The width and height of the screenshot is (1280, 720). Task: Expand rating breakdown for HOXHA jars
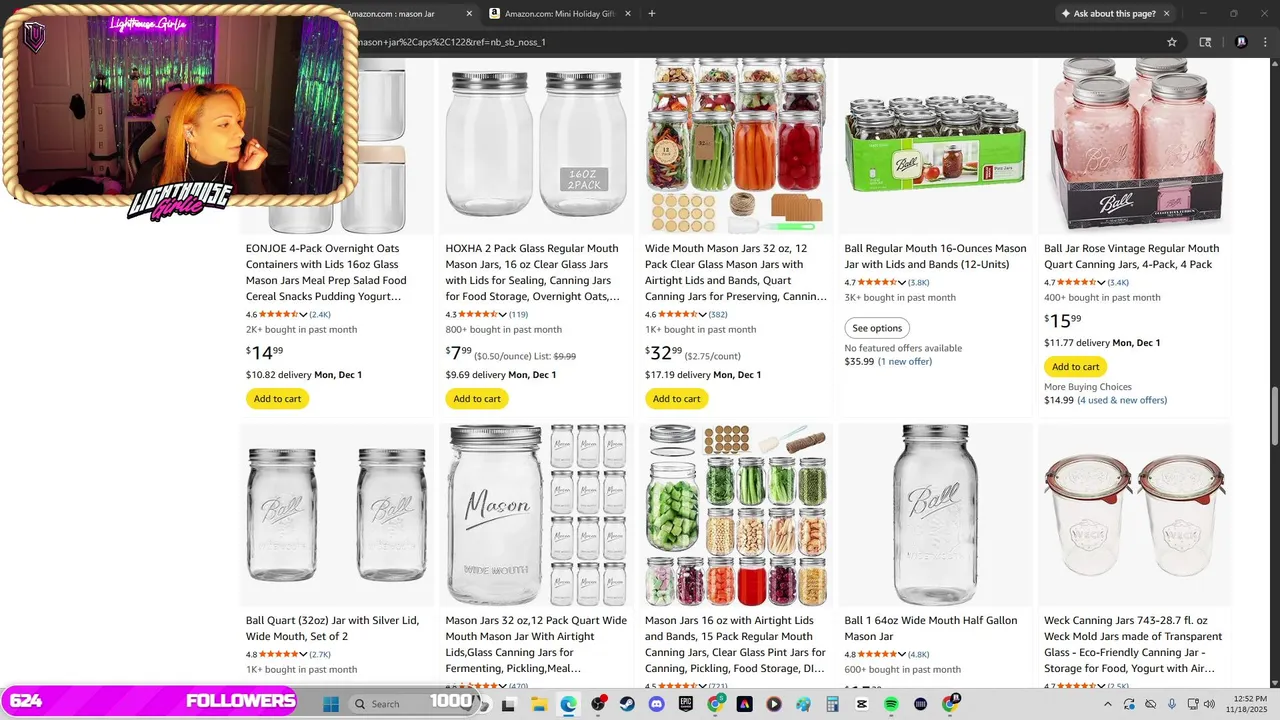pyautogui.click(x=503, y=315)
